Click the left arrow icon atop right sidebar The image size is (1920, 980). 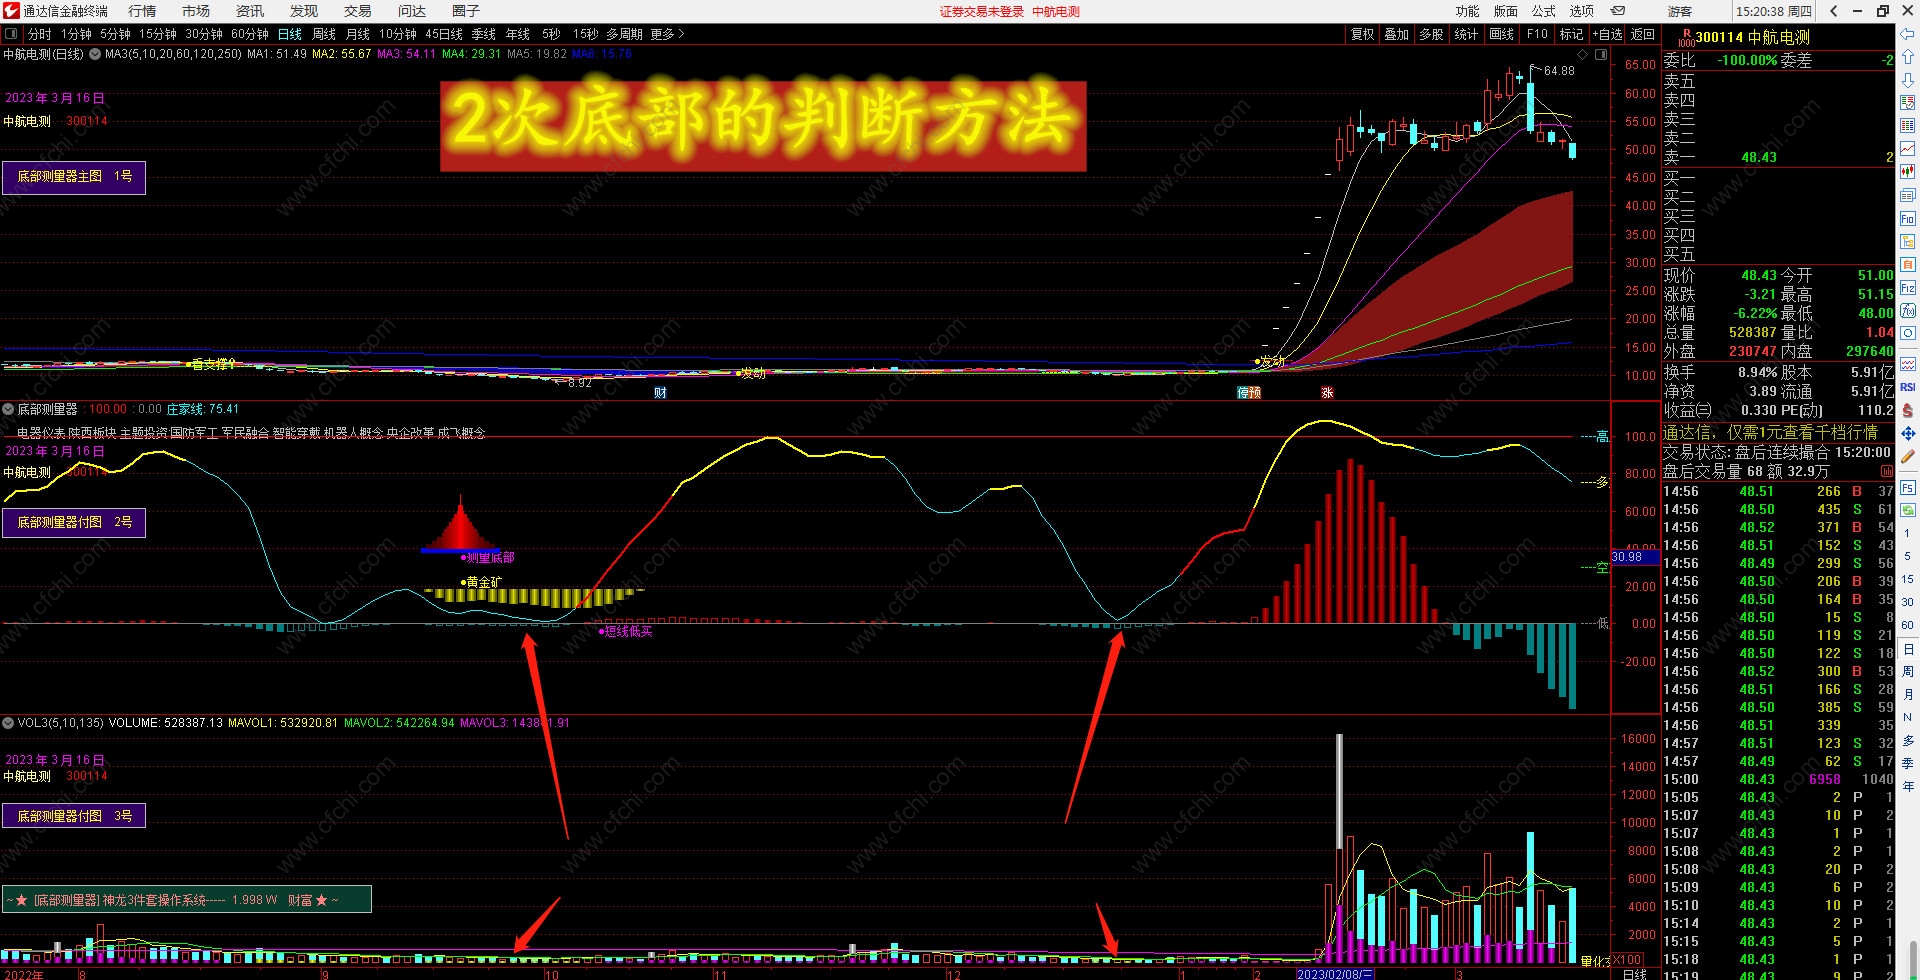click(x=1908, y=34)
